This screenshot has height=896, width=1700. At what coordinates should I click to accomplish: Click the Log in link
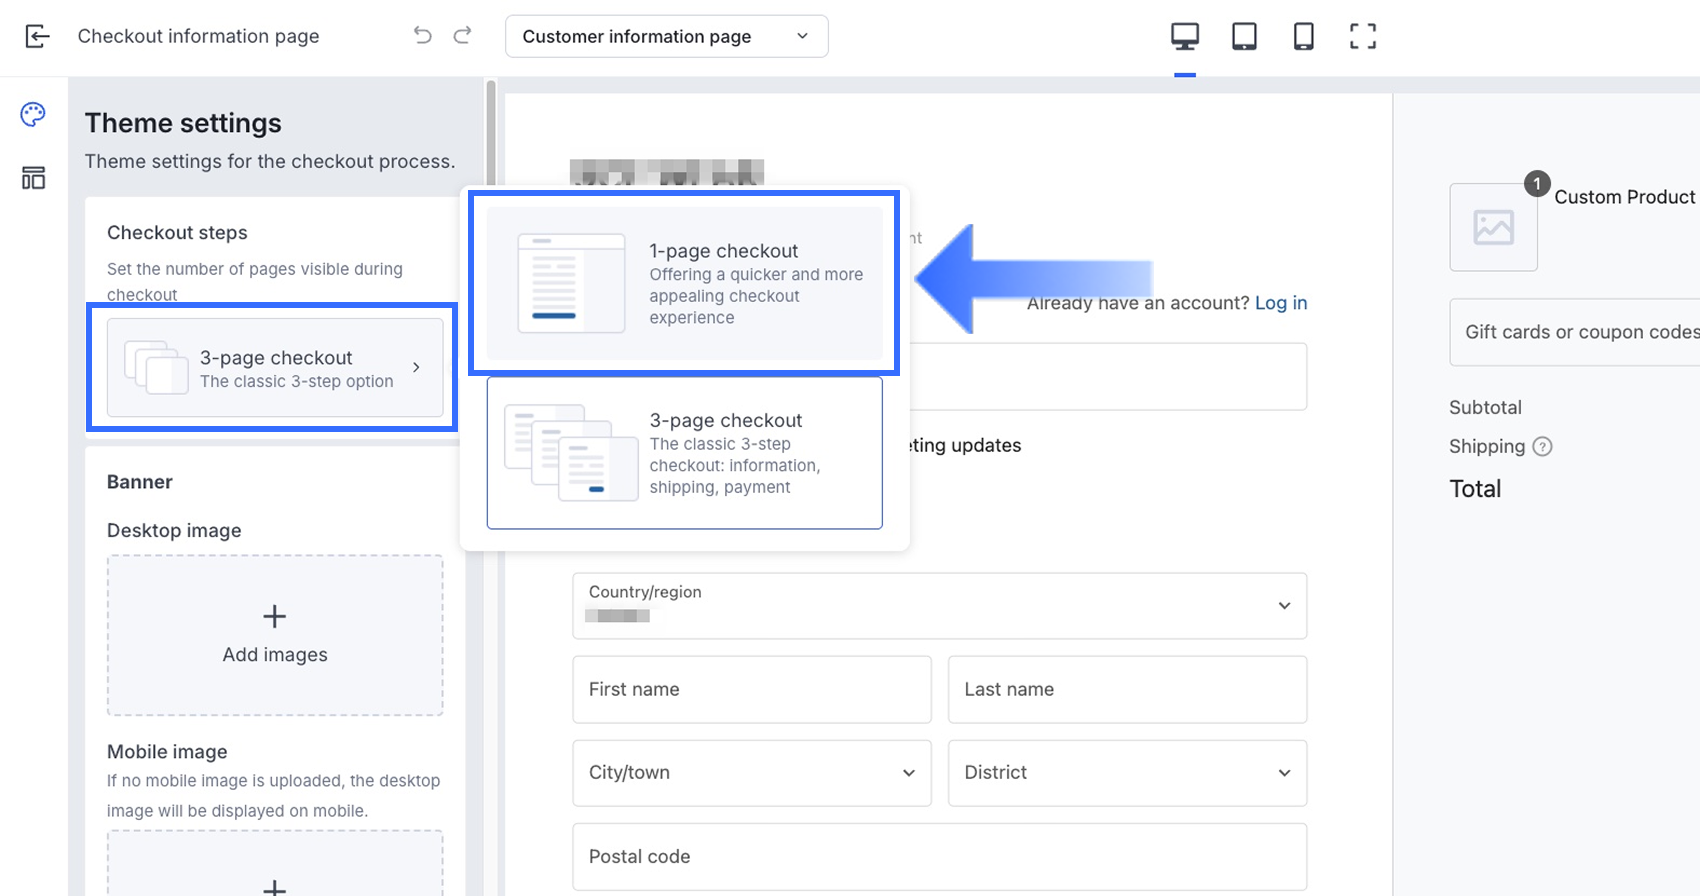click(x=1280, y=303)
